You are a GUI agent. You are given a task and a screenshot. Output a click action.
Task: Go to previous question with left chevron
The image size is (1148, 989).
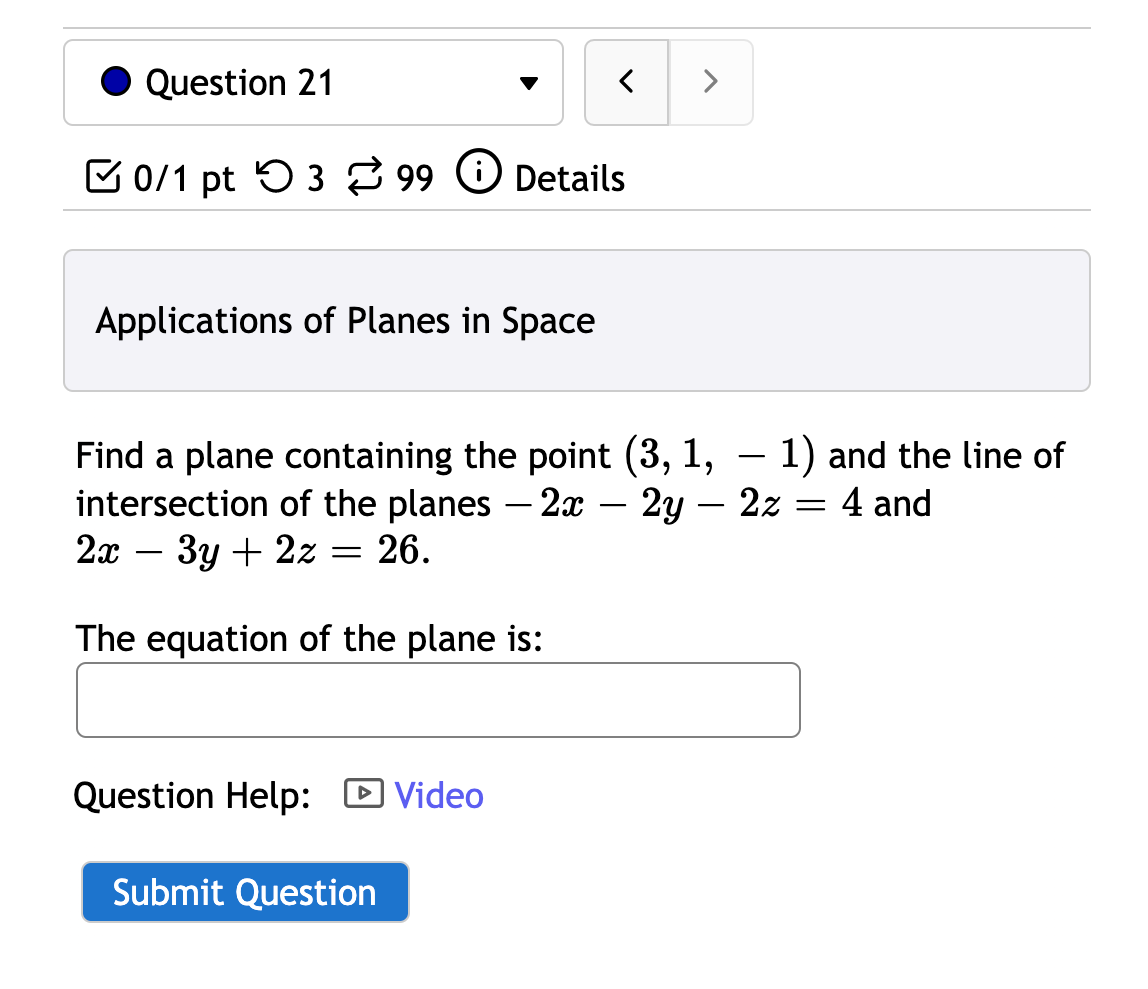coord(627,82)
